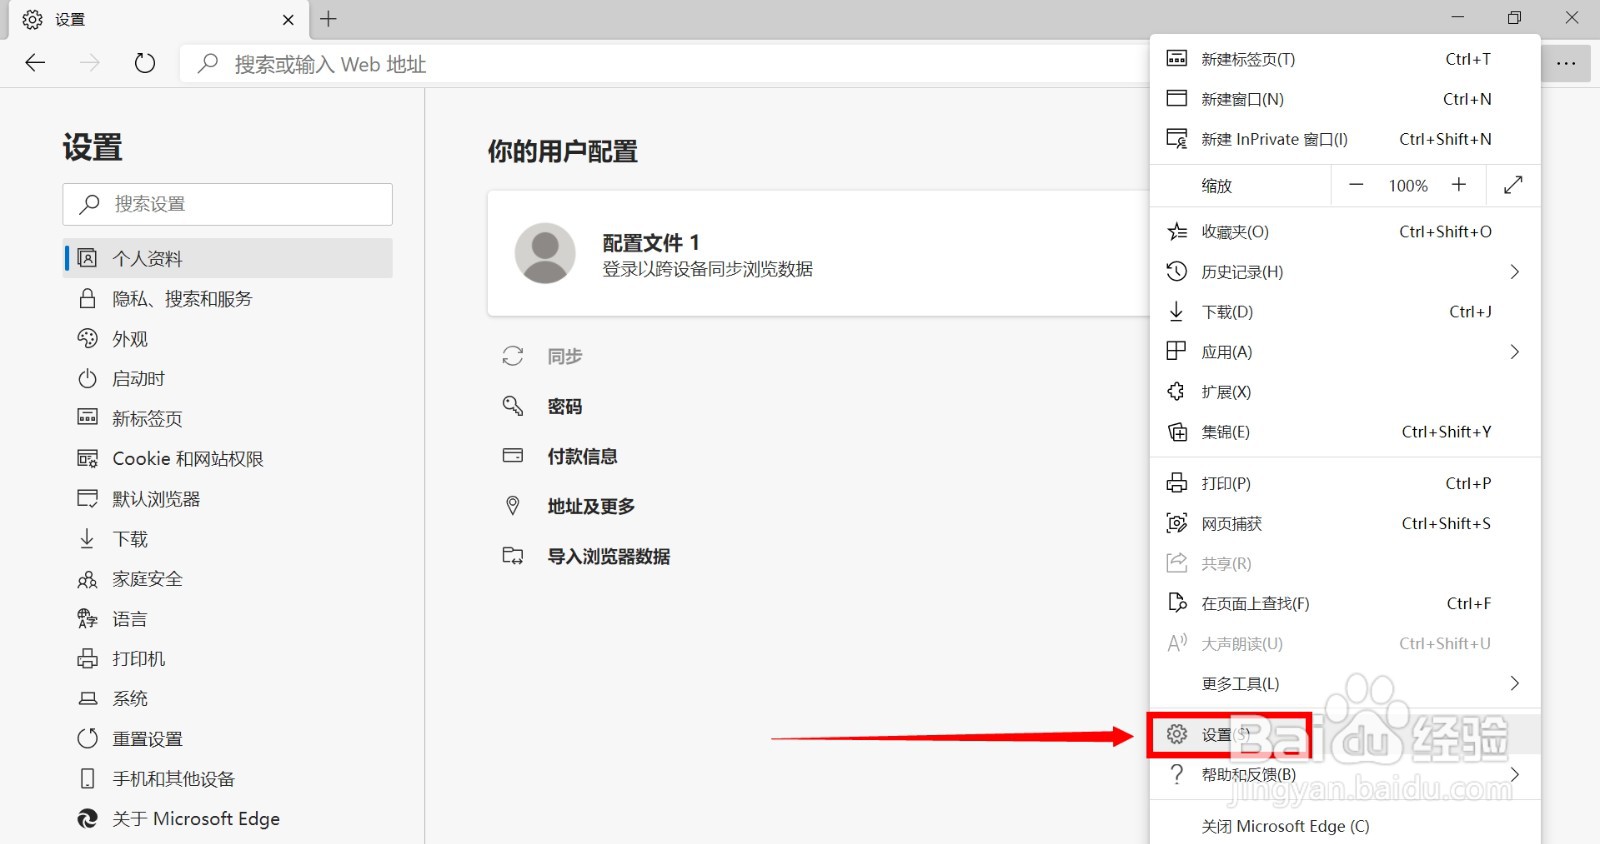Open 付款信息 profile option
Screen dimensions: 1600x844
(x=582, y=456)
